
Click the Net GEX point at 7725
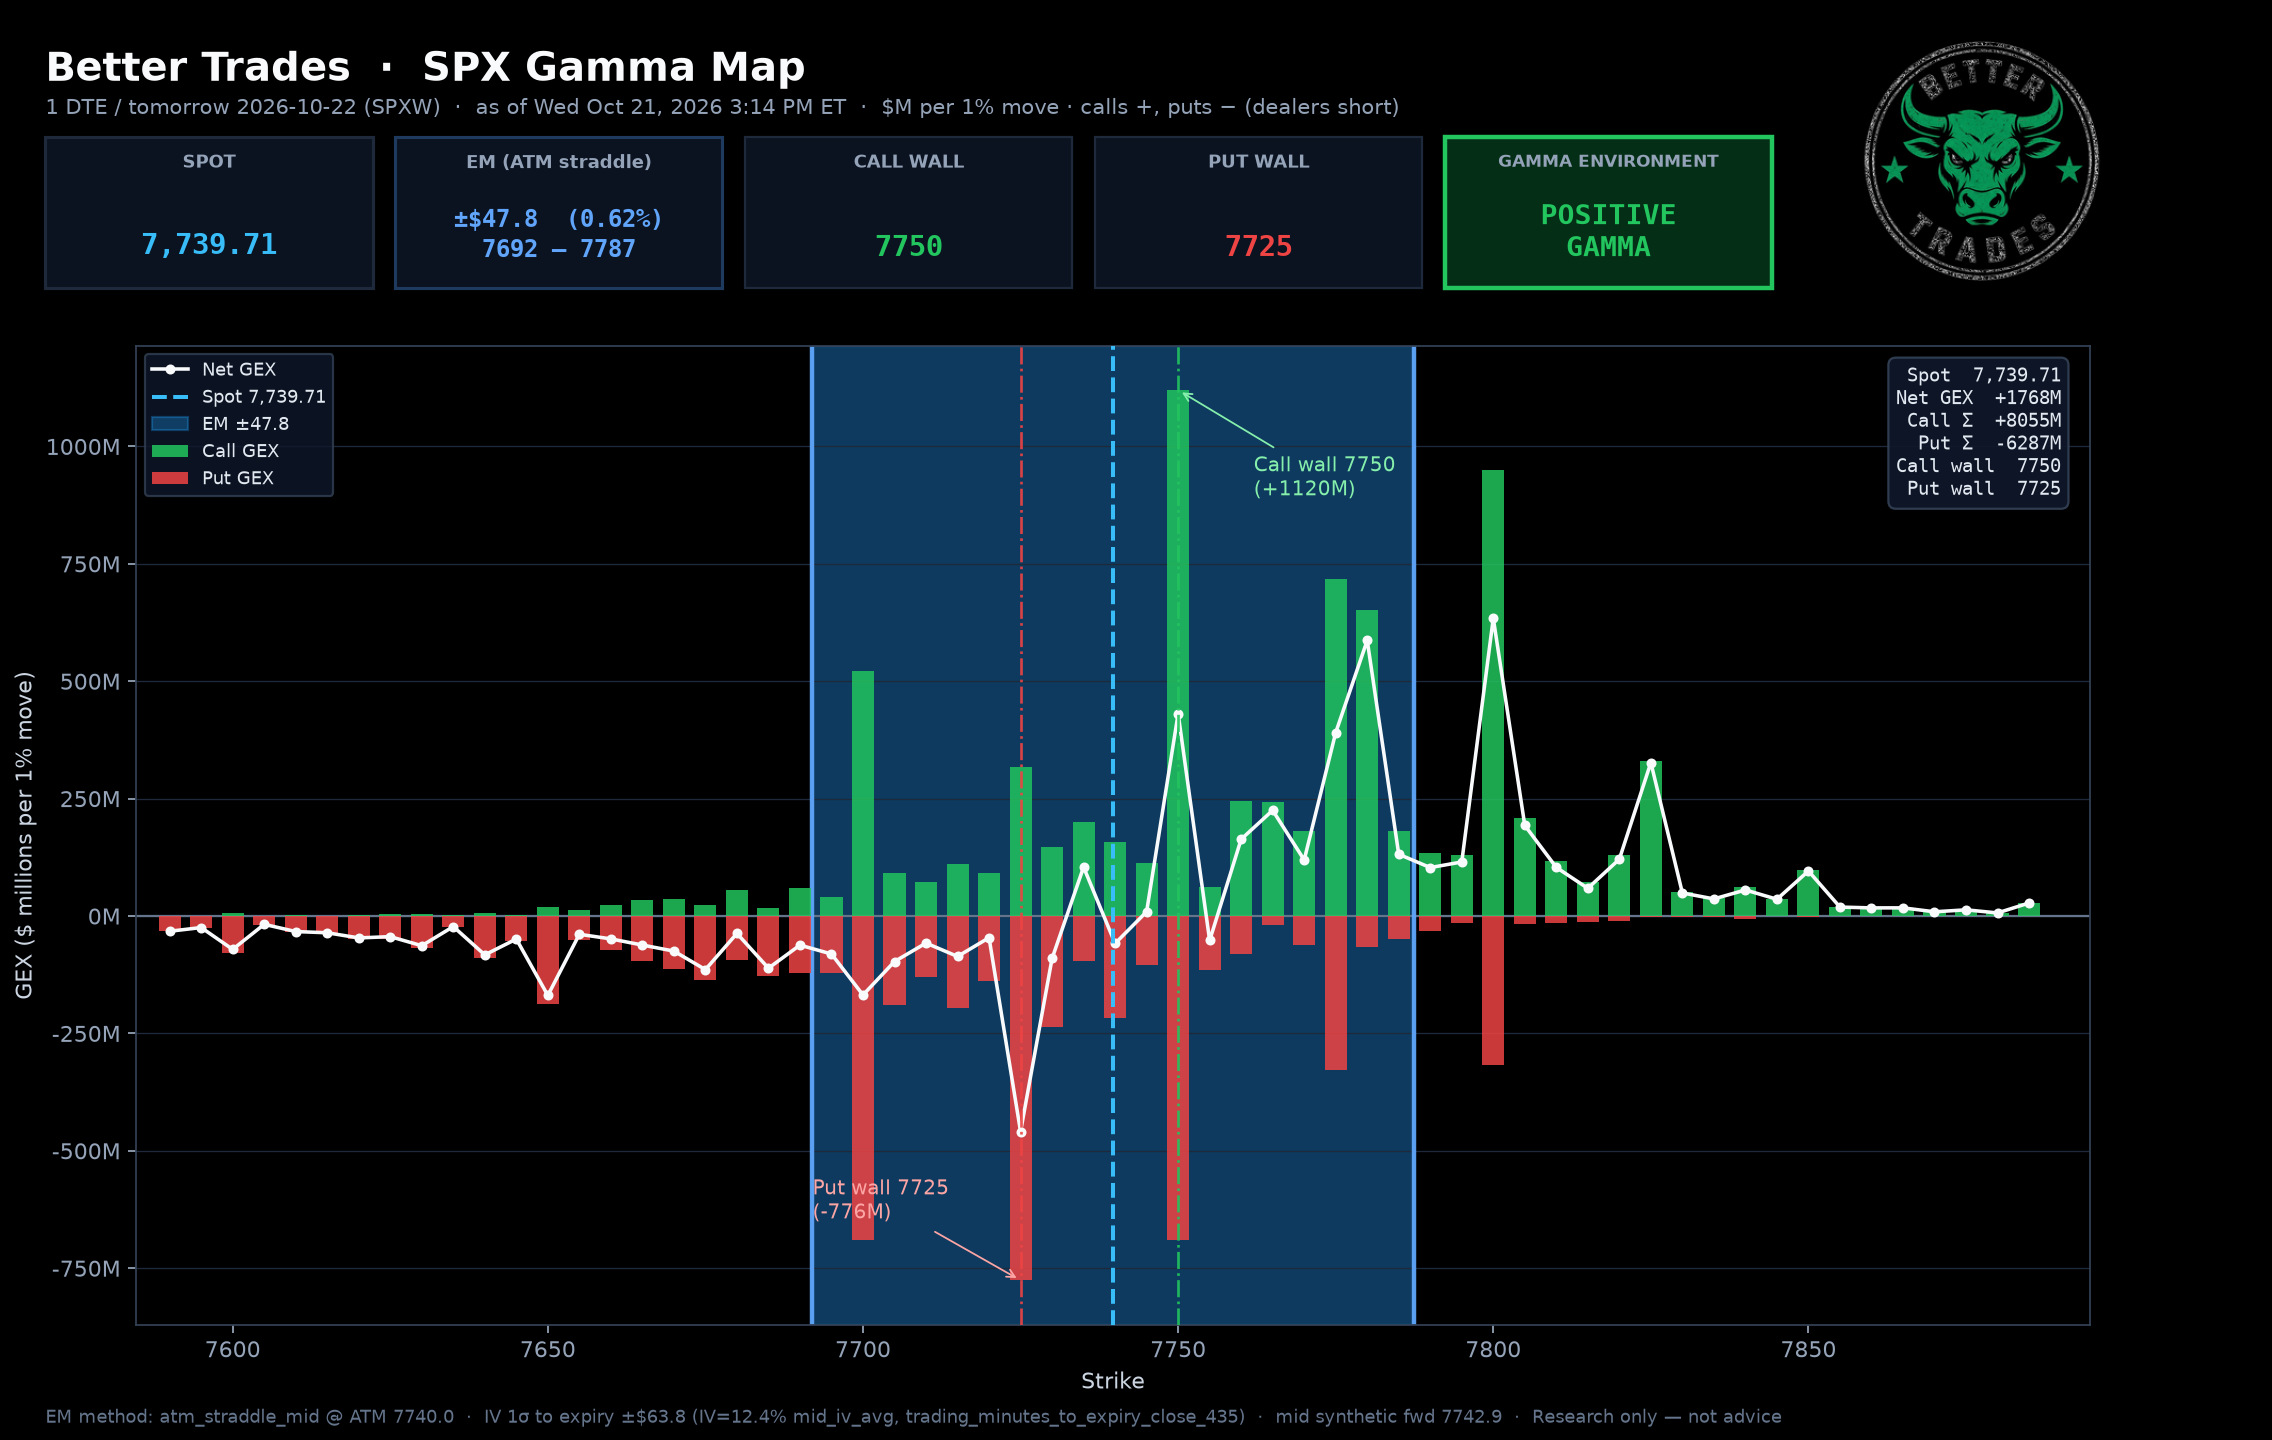[x=1021, y=1133]
